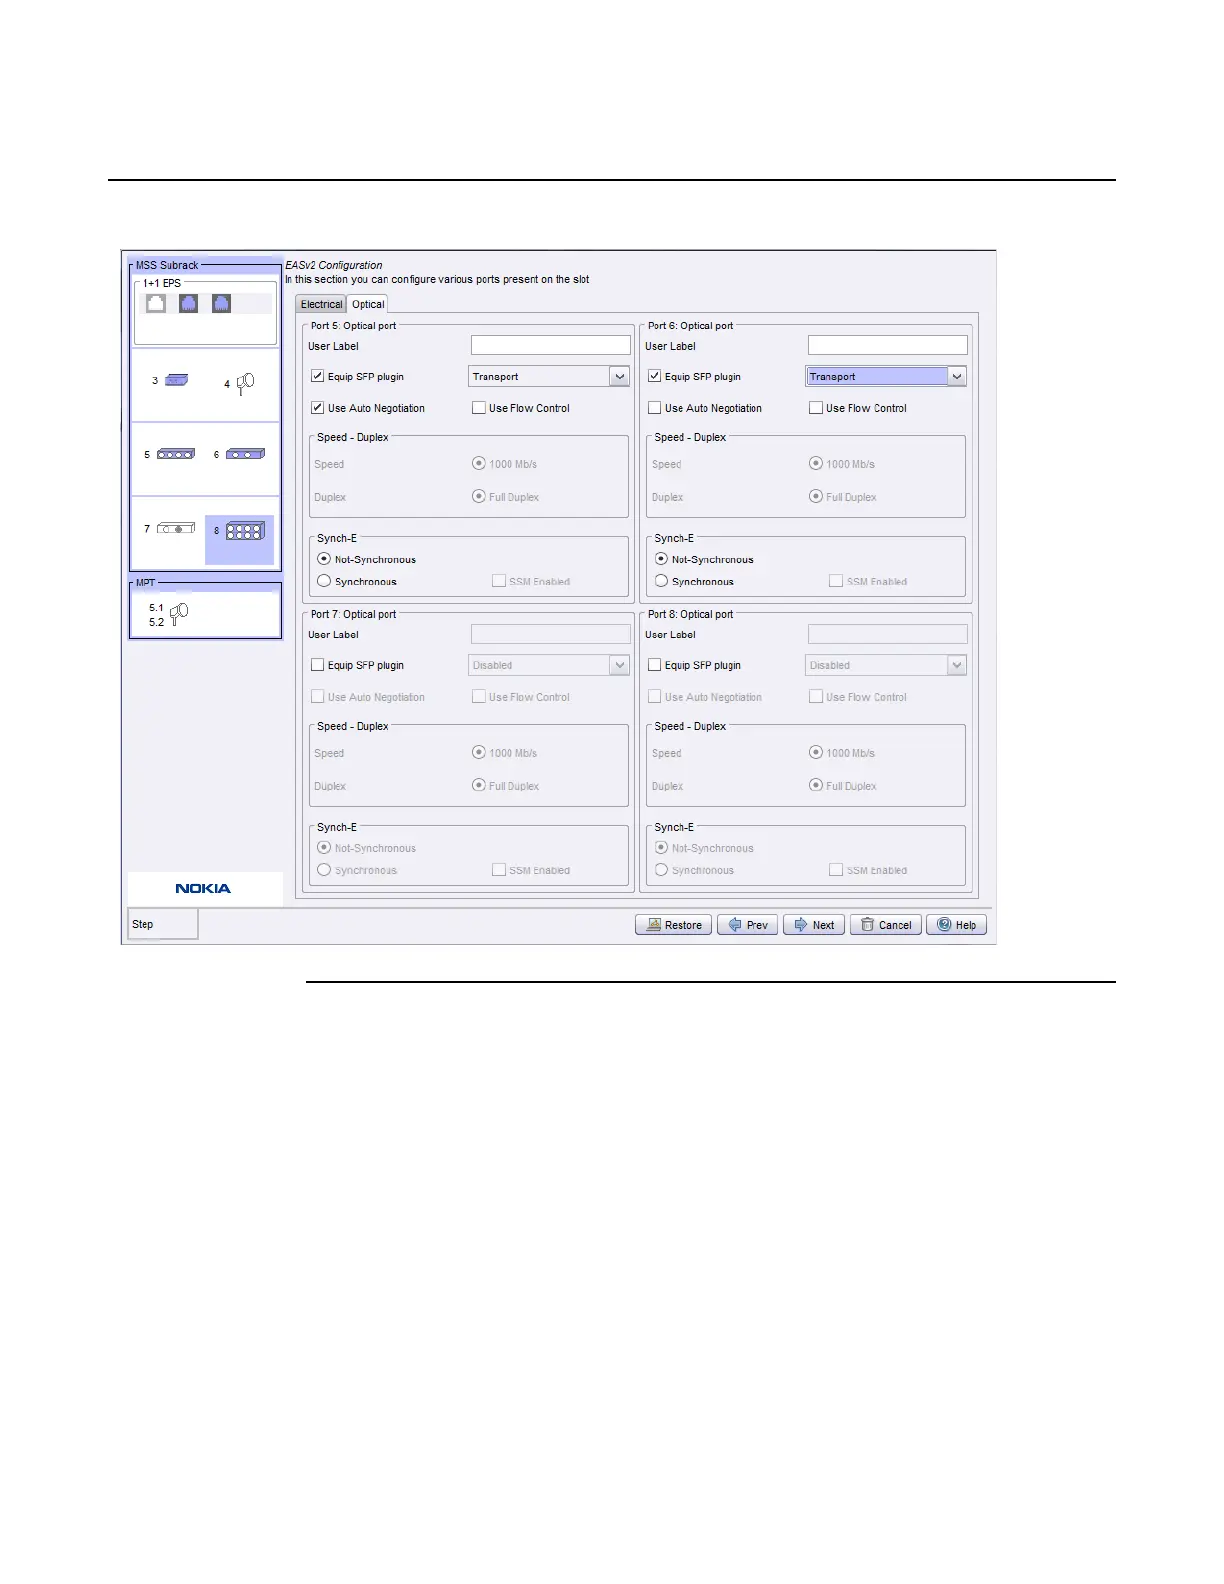Toggle Port 5 Equip SFP plugin checkbox
Image resolution: width=1224 pixels, height=1584 pixels.
pyautogui.click(x=317, y=377)
